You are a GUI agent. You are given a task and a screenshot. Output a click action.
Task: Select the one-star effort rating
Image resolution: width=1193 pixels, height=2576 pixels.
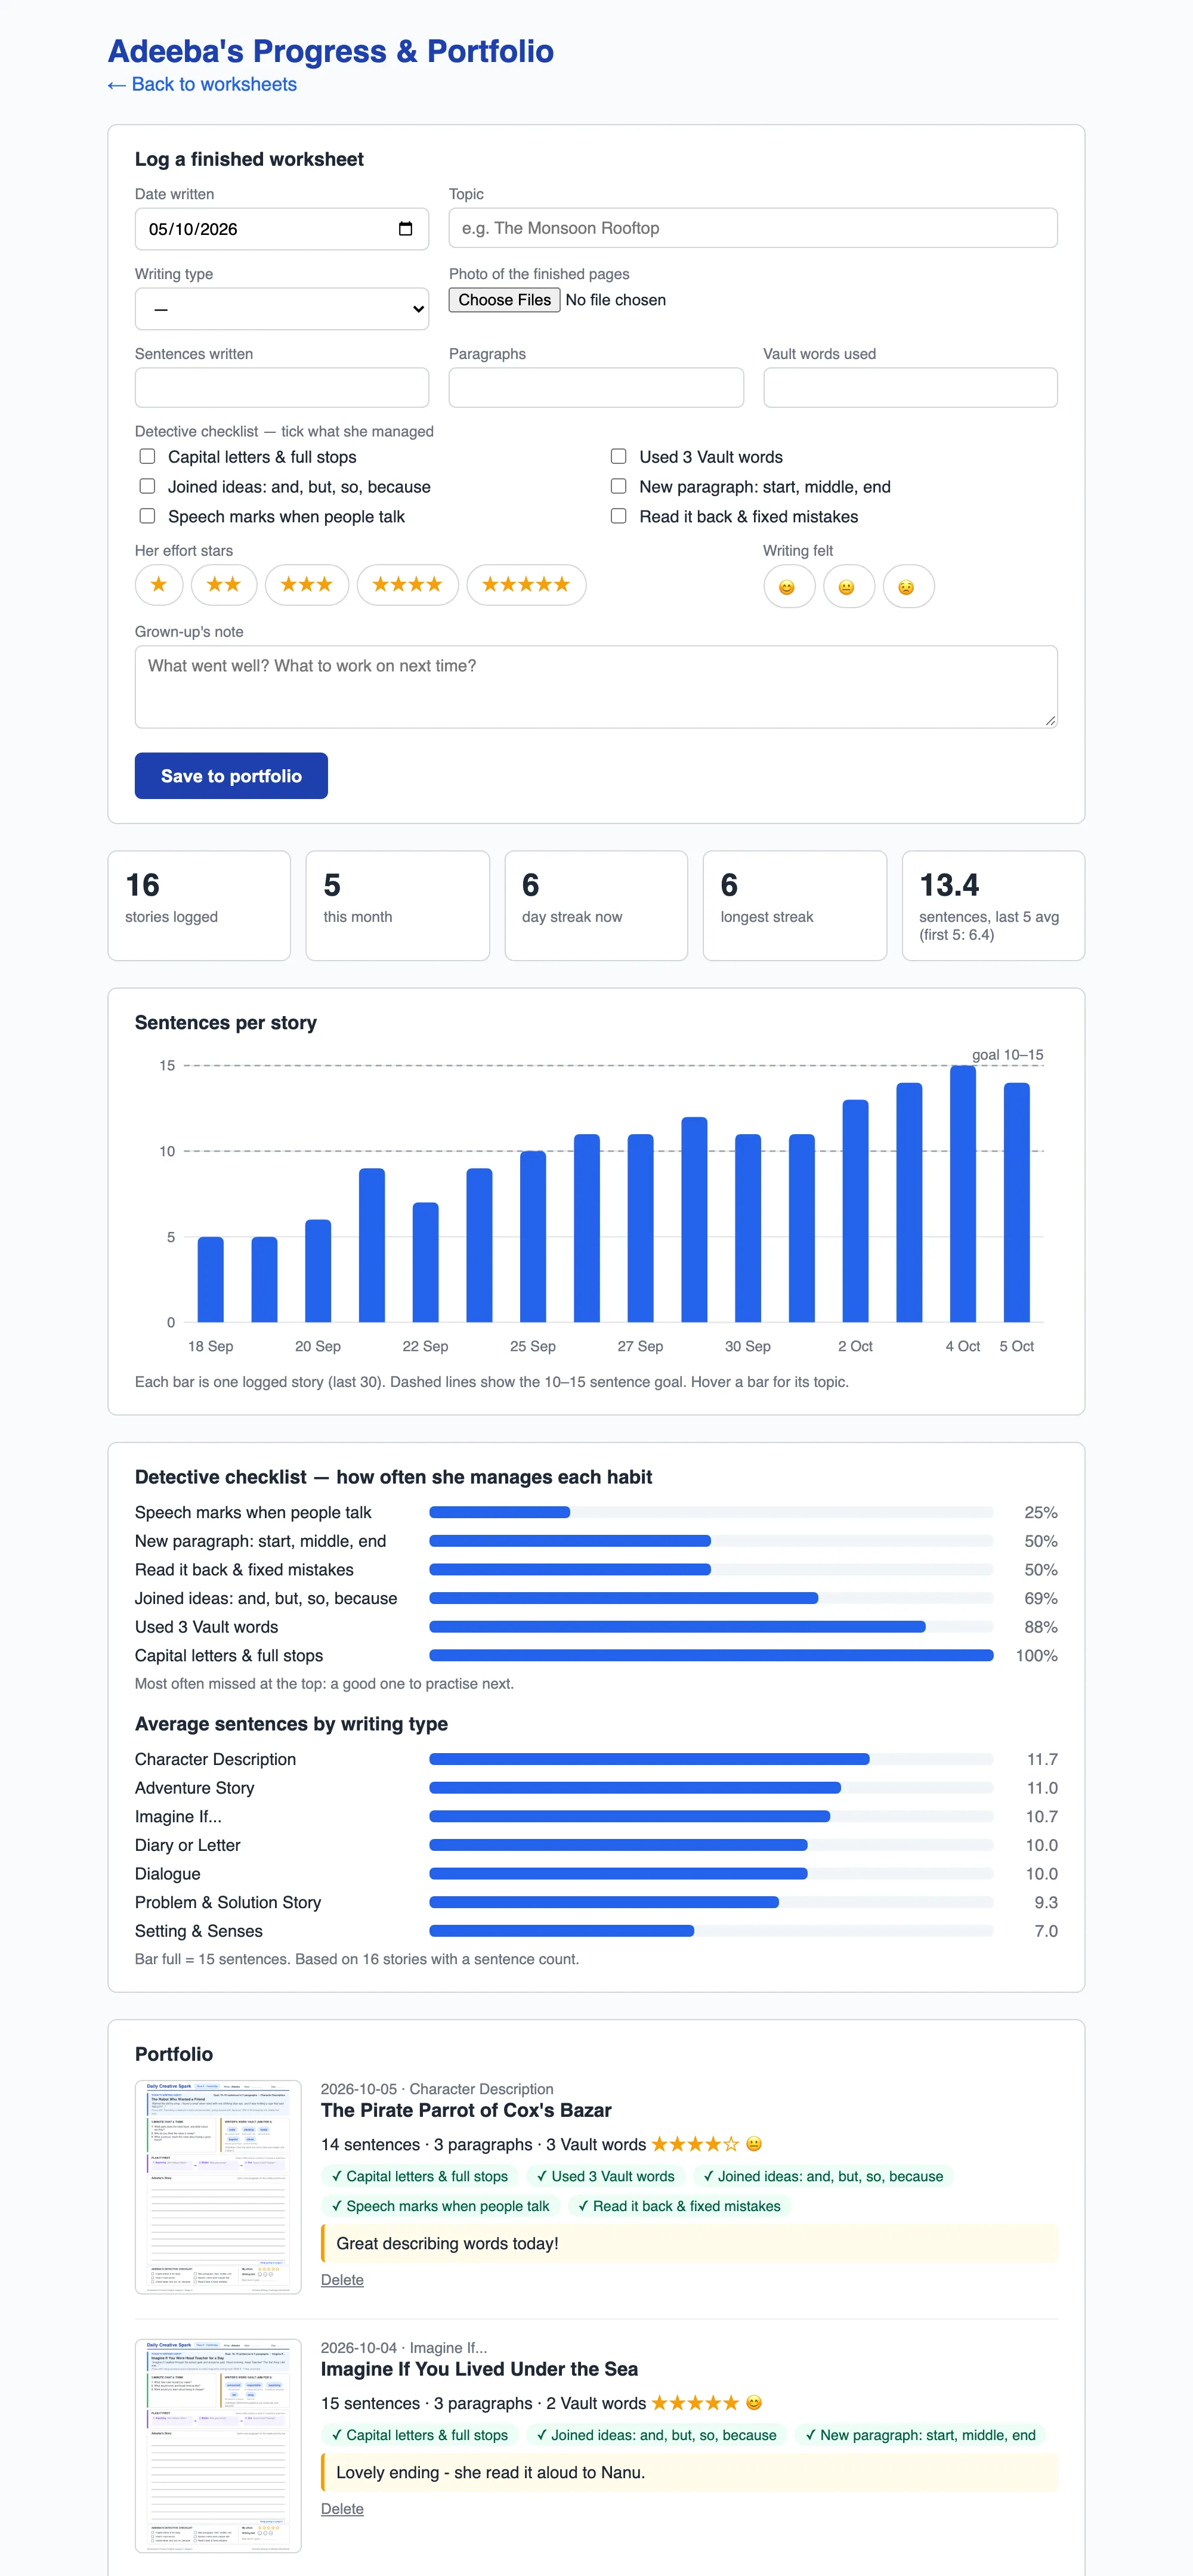pyautogui.click(x=159, y=585)
